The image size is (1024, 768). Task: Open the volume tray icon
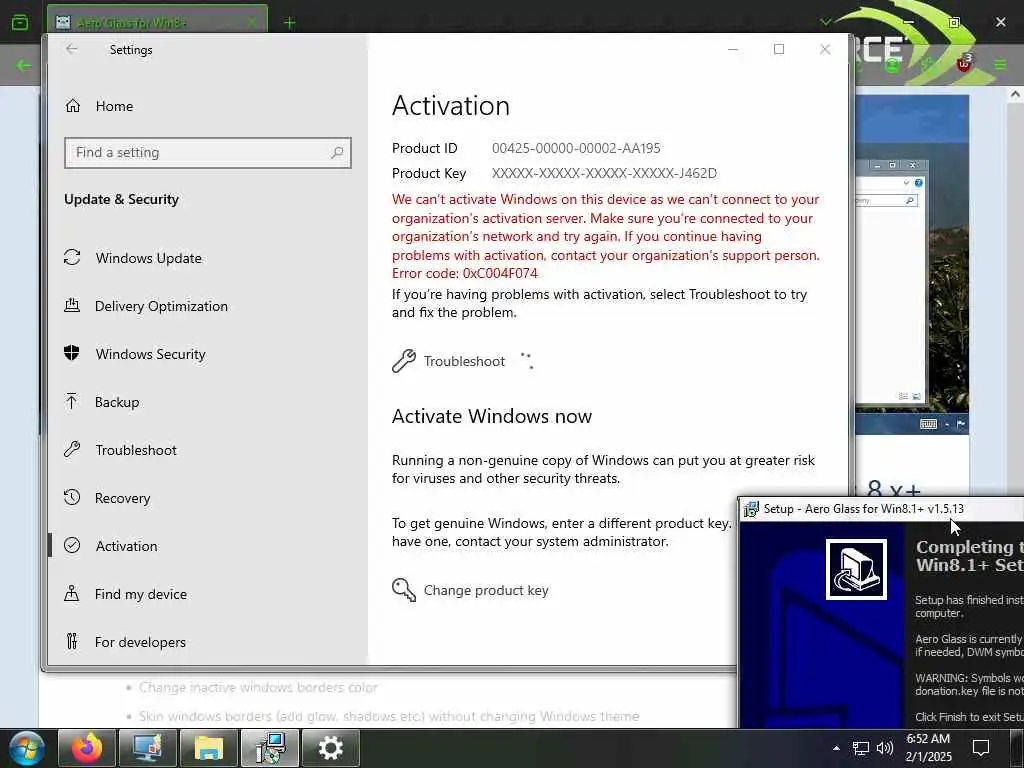[x=885, y=748]
